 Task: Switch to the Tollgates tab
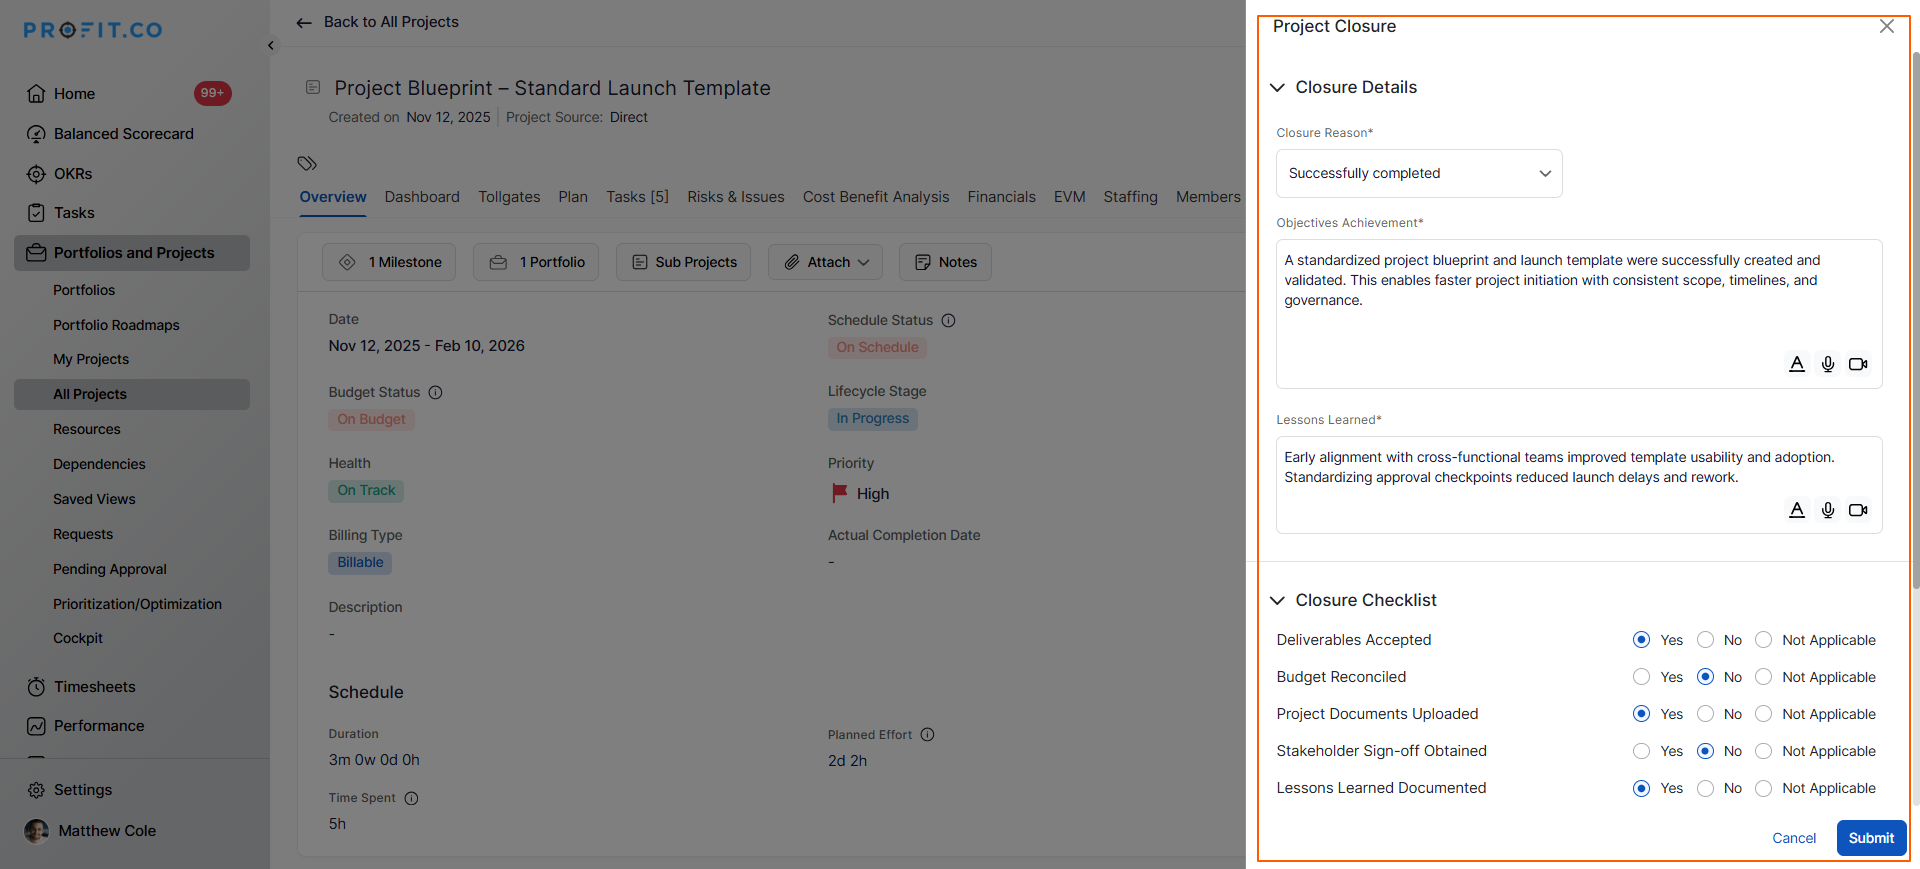click(509, 197)
